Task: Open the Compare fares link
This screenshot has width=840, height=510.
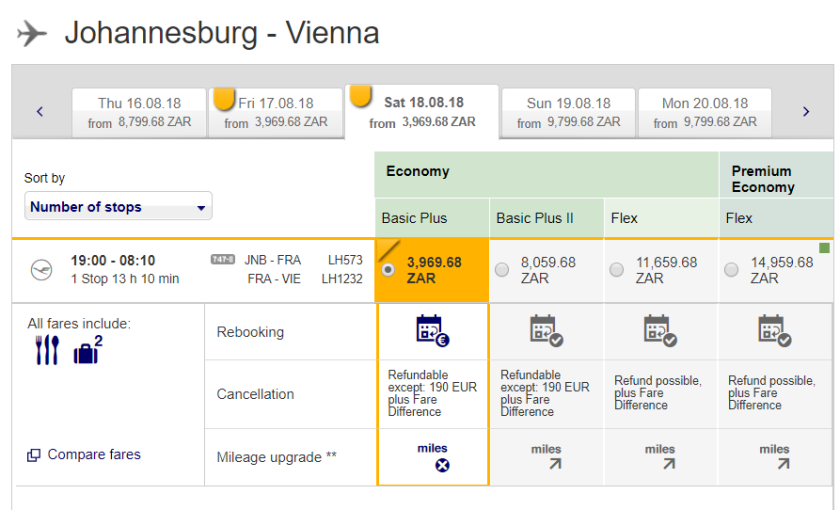Action: click(84, 455)
